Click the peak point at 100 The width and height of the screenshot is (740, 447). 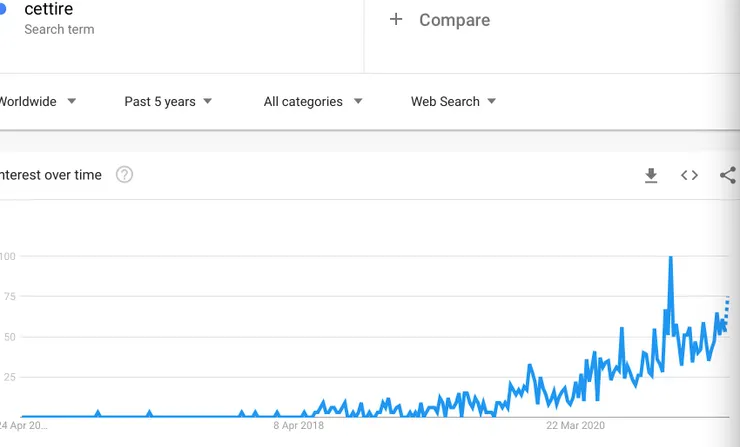(670, 258)
